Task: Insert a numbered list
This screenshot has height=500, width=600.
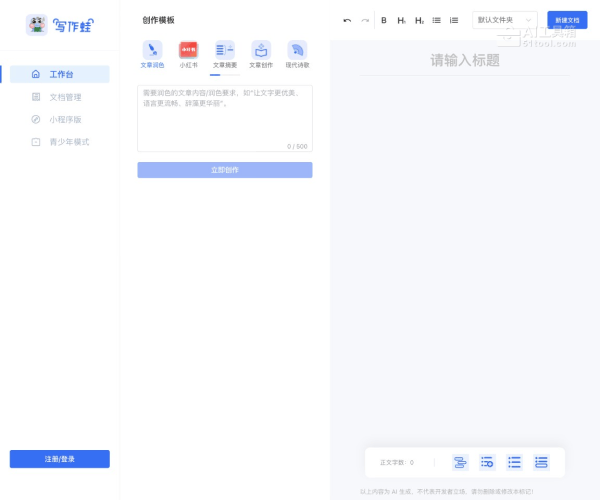Action: click(x=454, y=20)
